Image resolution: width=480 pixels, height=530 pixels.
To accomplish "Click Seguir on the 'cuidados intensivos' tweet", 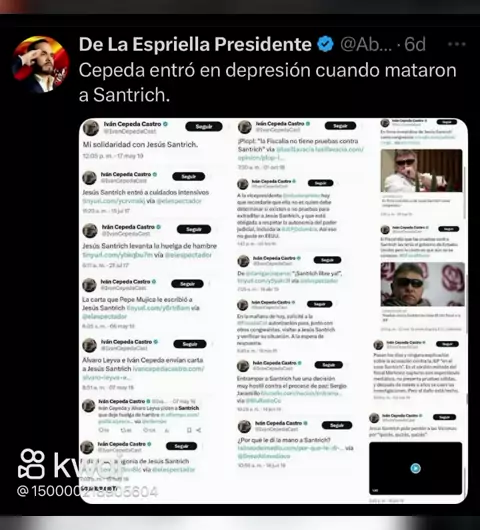I will click(188, 176).
